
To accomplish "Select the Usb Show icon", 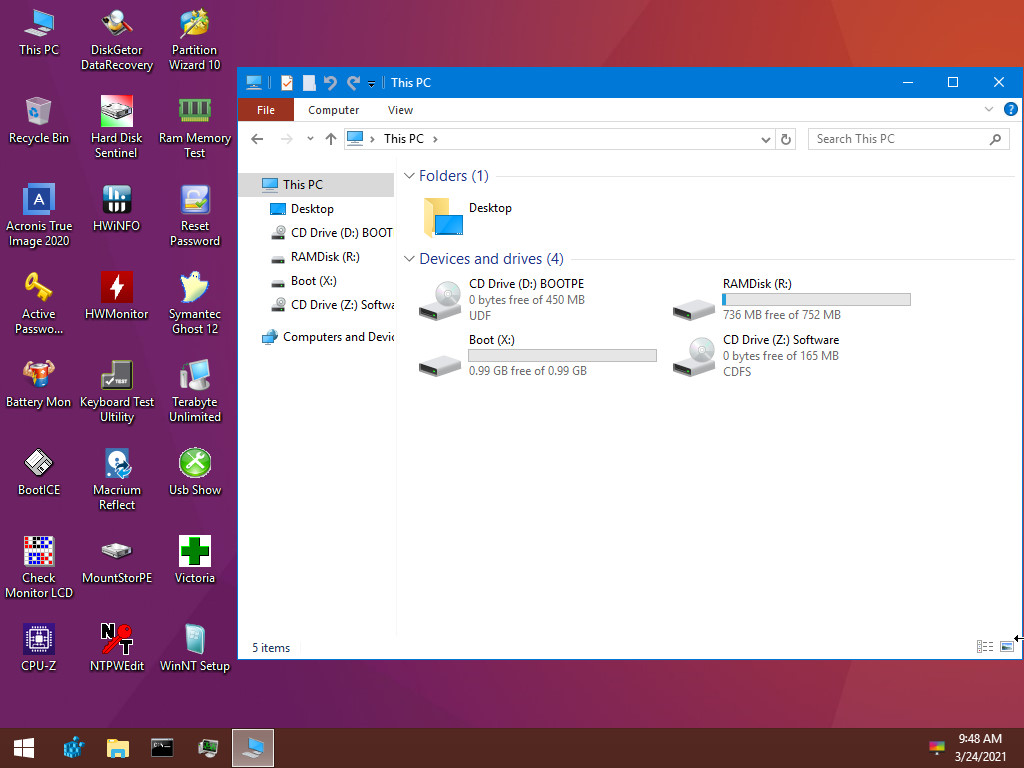I will (195, 472).
